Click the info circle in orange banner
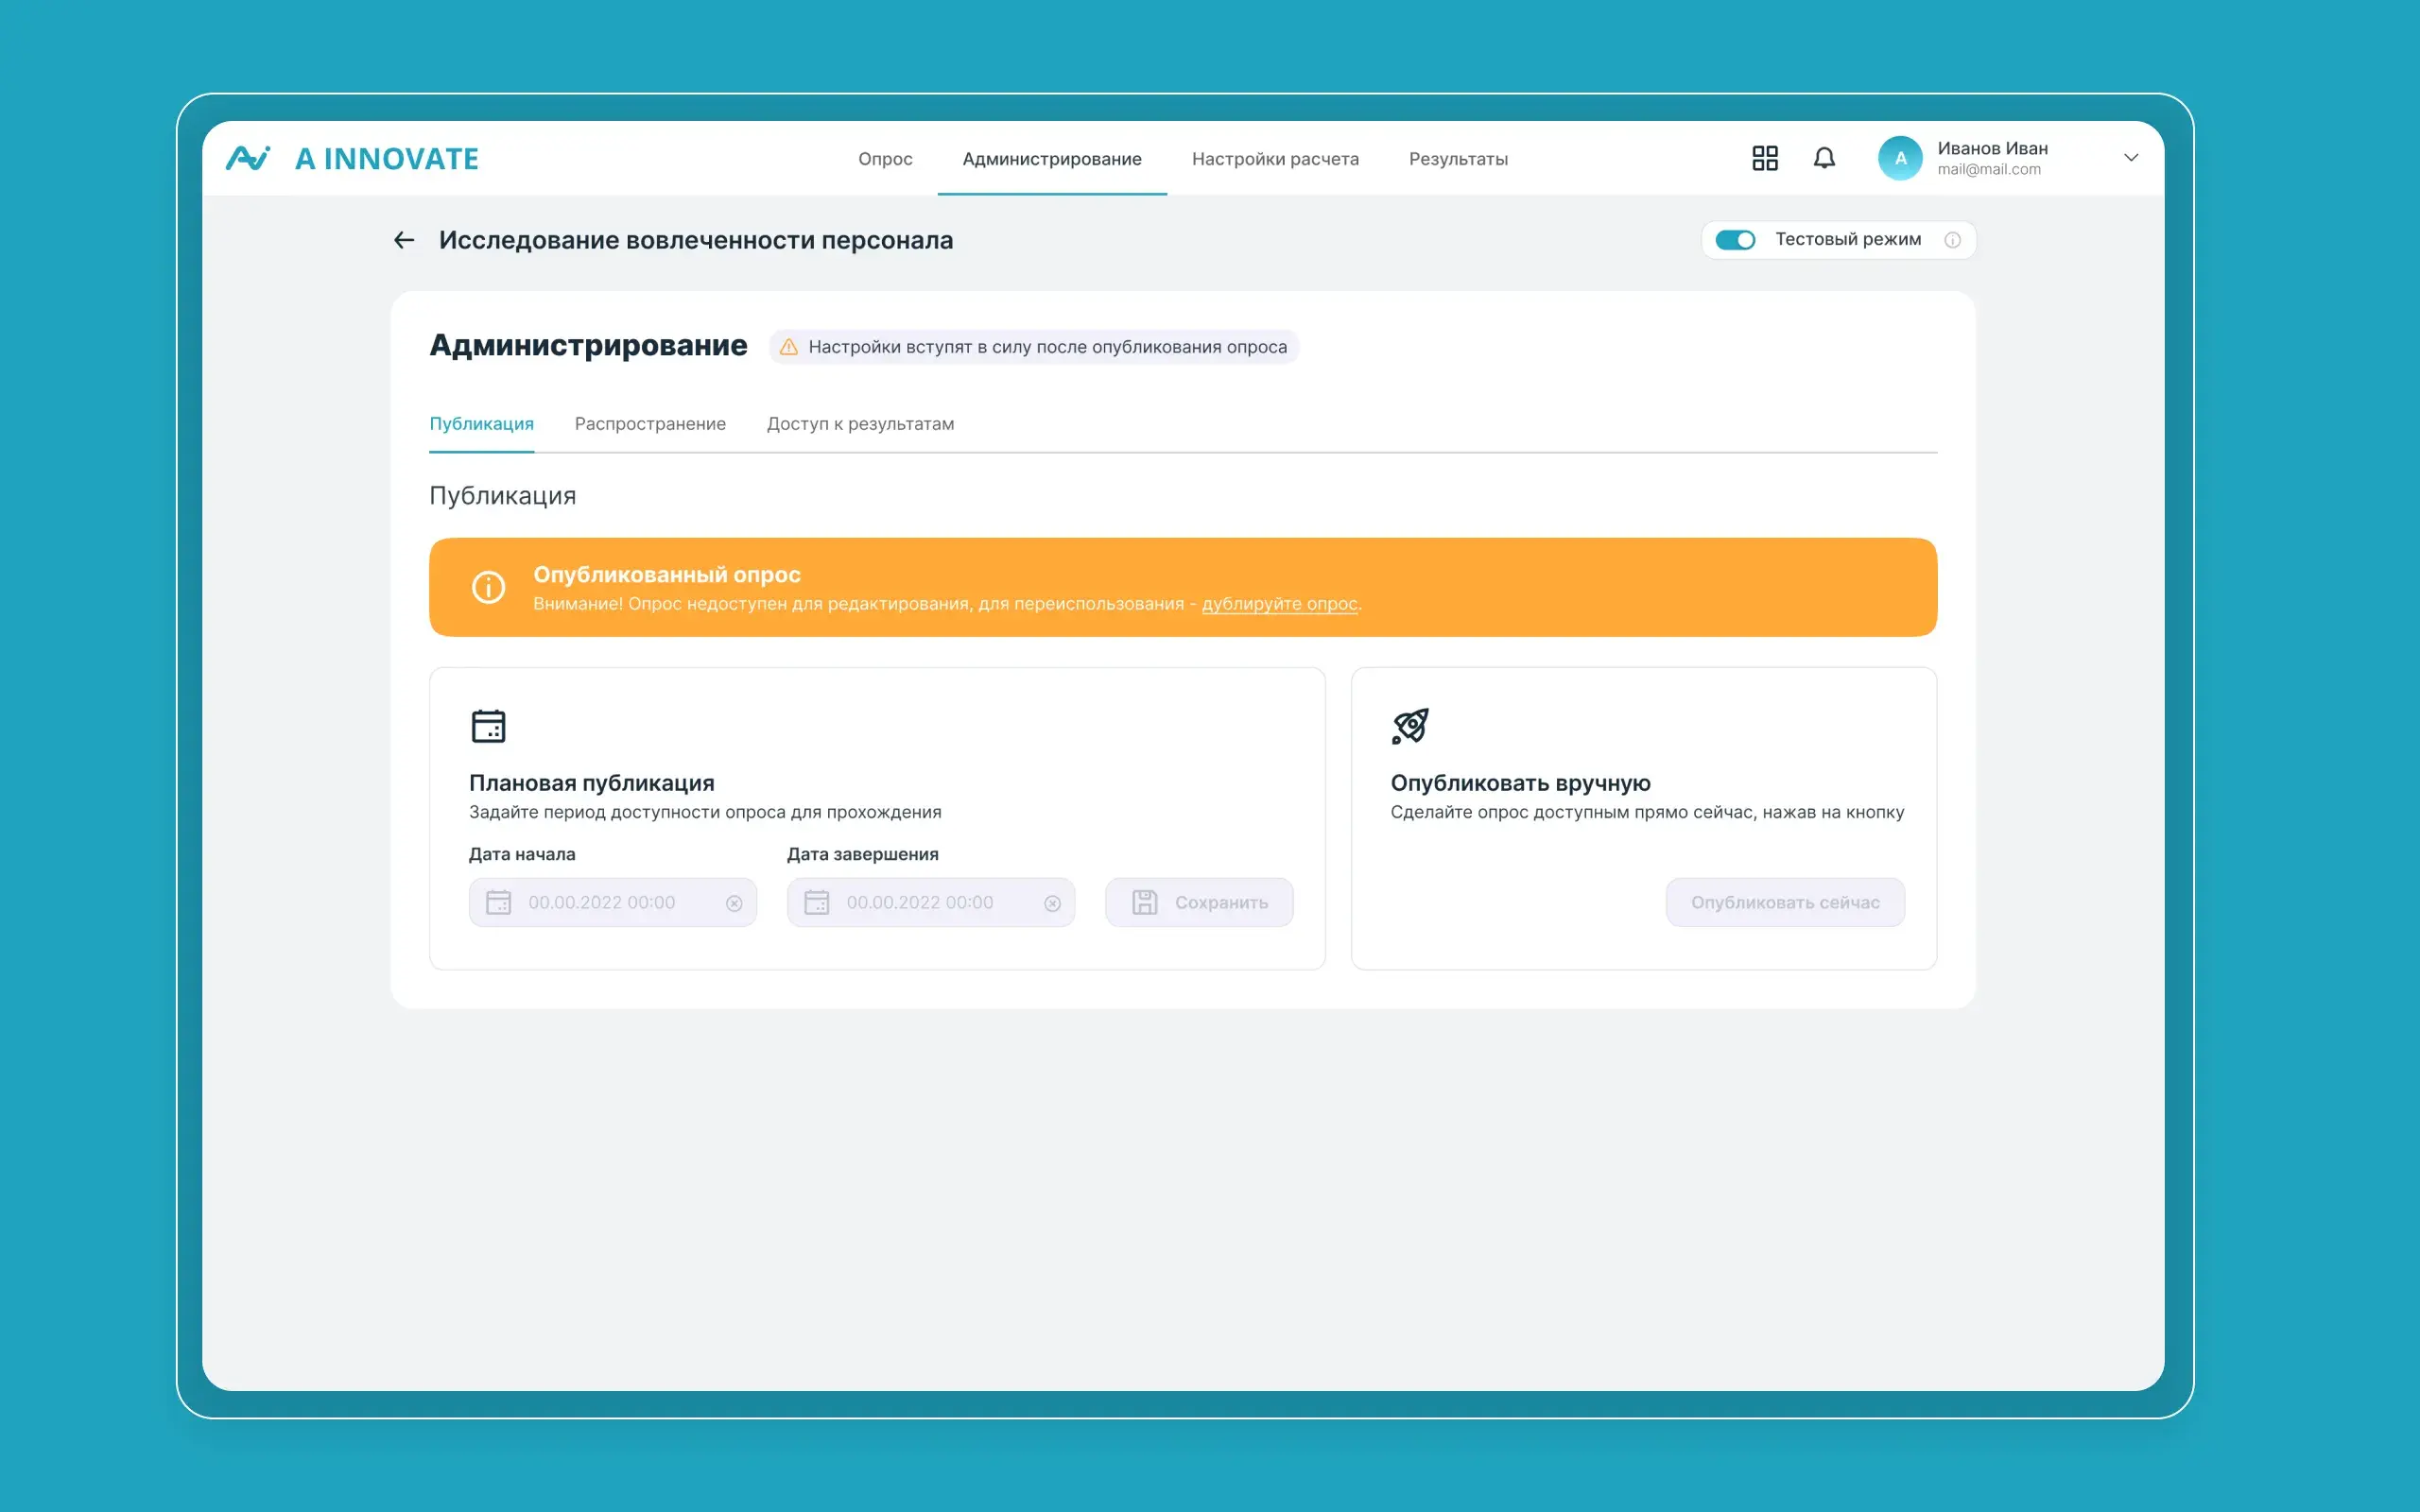Image resolution: width=2420 pixels, height=1512 pixels. tap(488, 587)
